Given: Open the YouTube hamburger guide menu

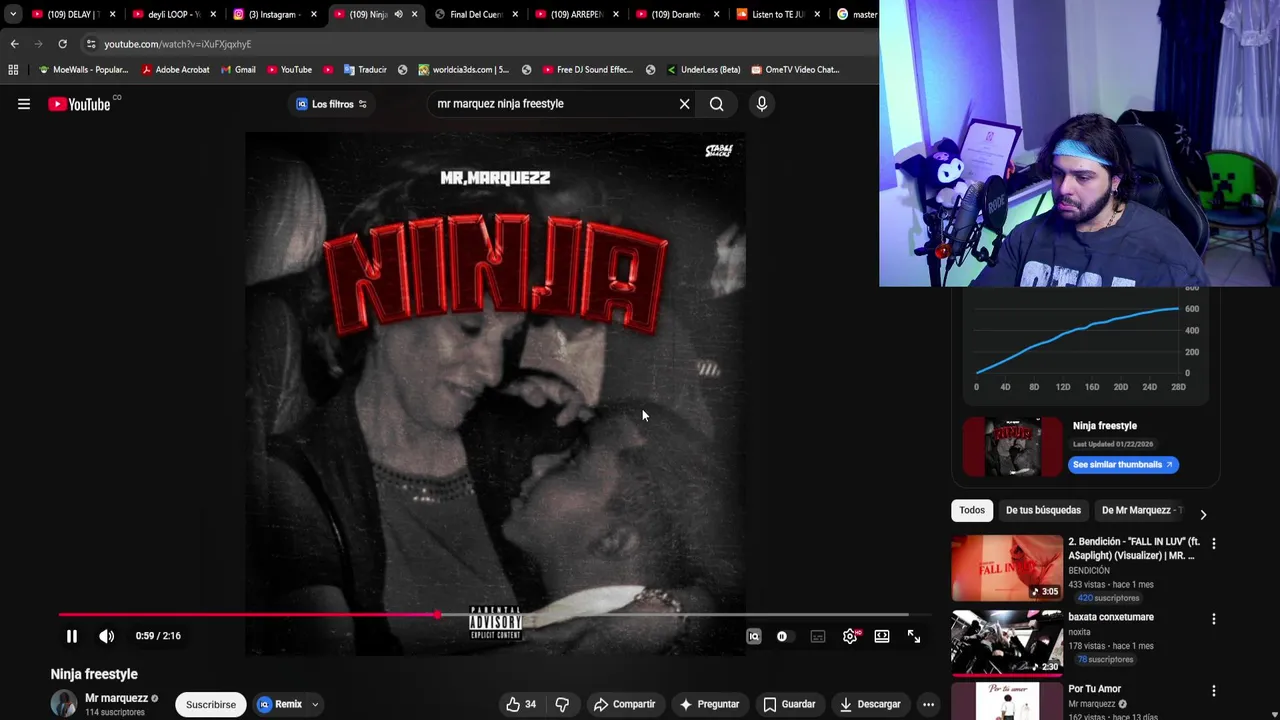Looking at the screenshot, I should pyautogui.click(x=24, y=104).
